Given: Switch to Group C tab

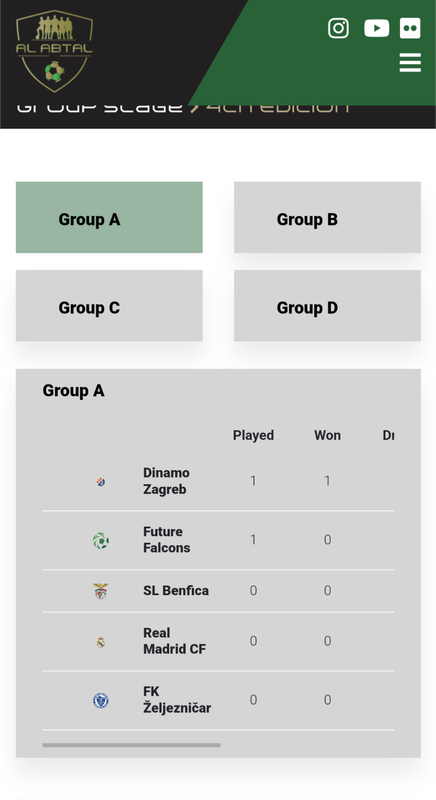Looking at the screenshot, I should tap(109, 306).
